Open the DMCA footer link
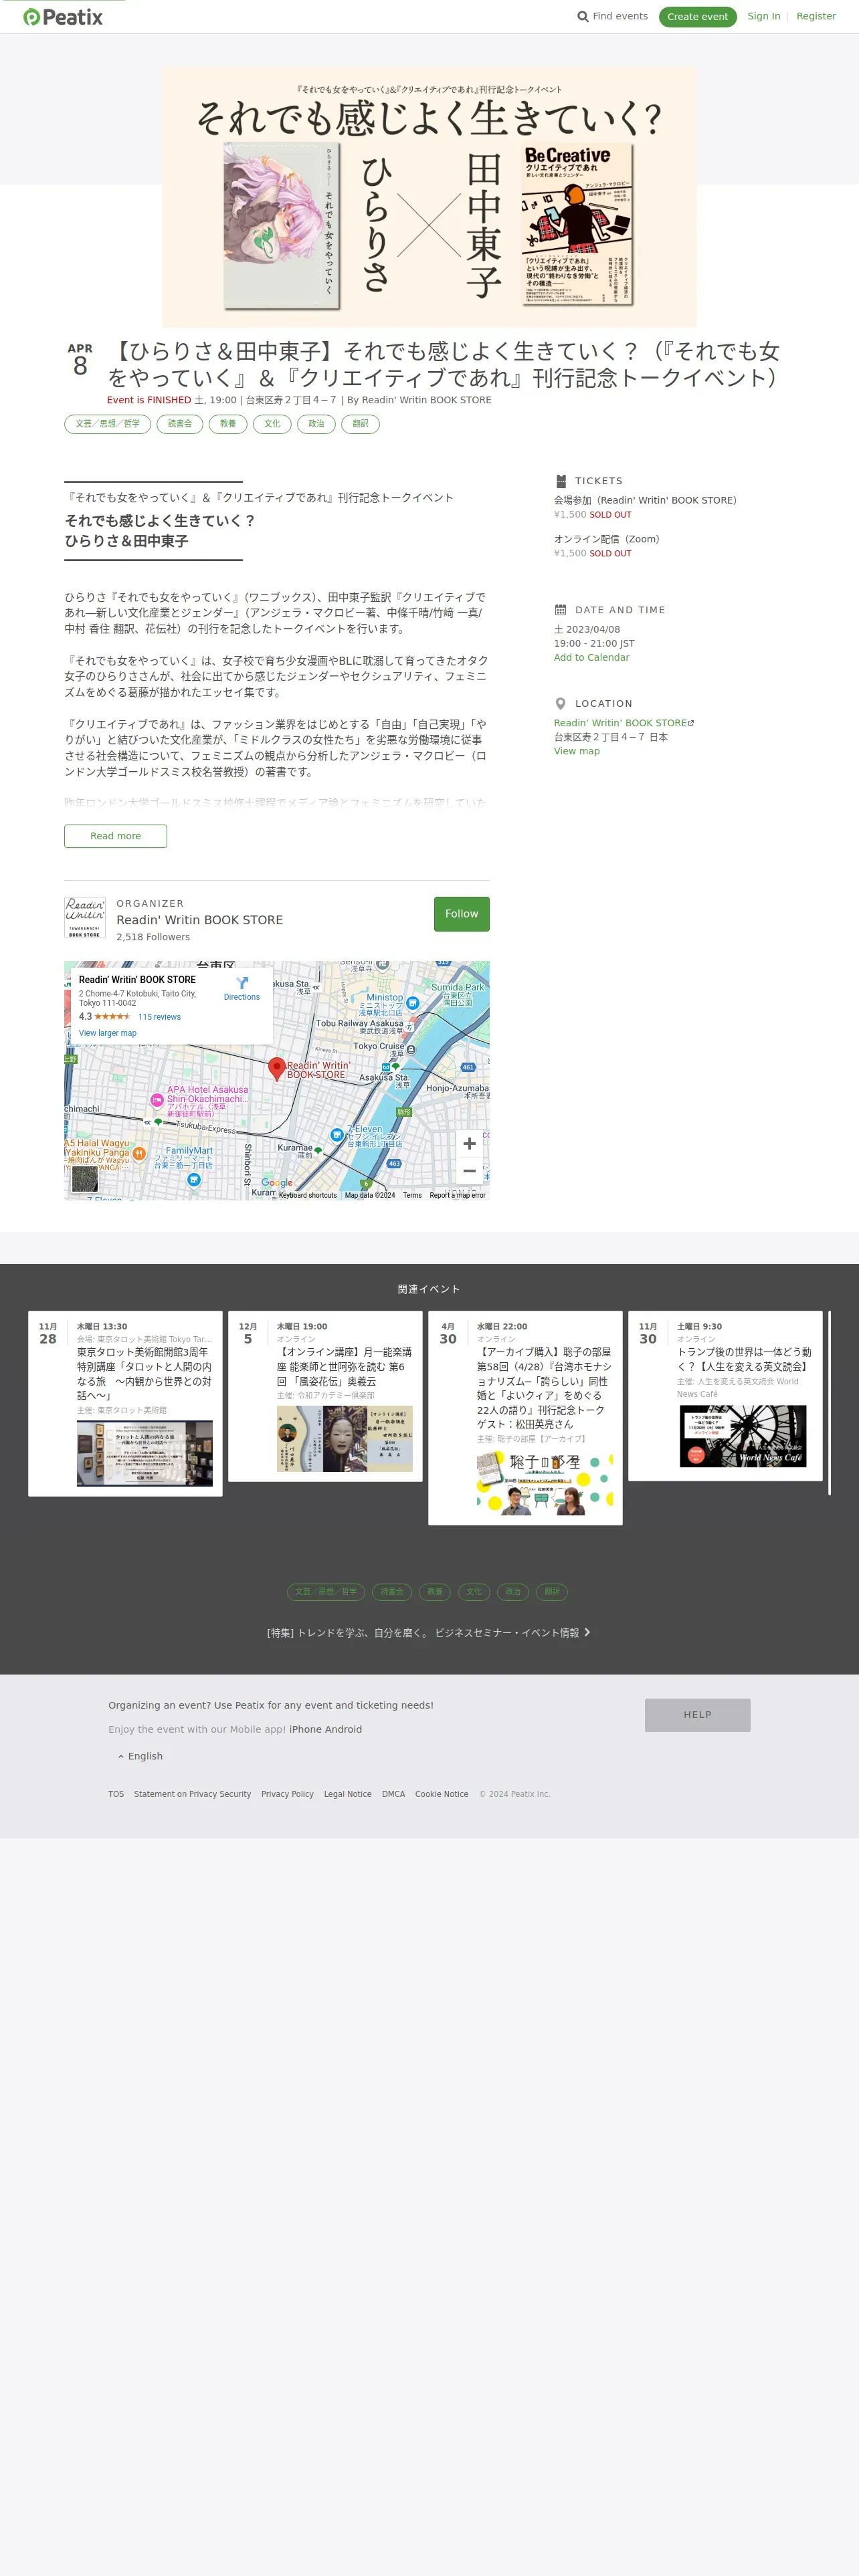 point(394,1794)
